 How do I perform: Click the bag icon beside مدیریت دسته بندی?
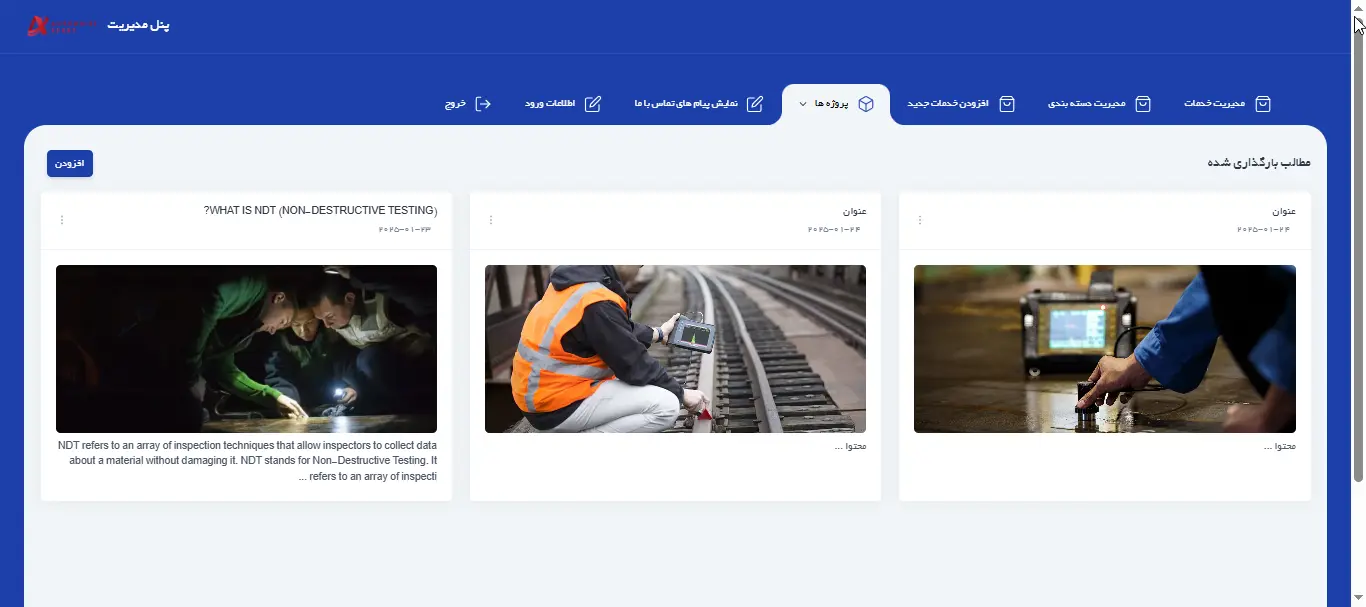pyautogui.click(x=1143, y=104)
